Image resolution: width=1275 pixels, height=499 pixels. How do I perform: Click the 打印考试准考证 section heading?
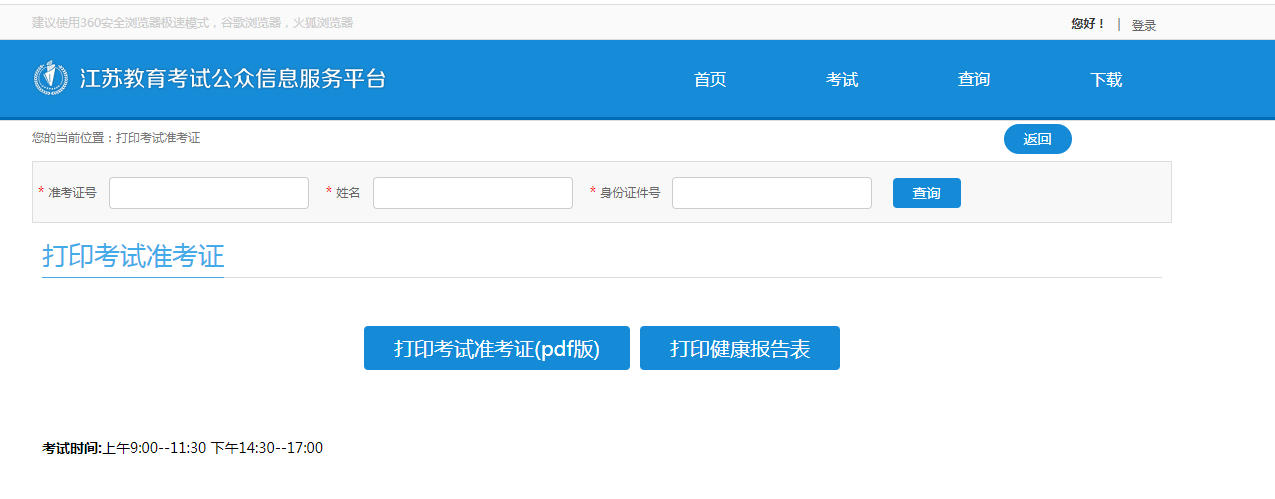(133, 256)
